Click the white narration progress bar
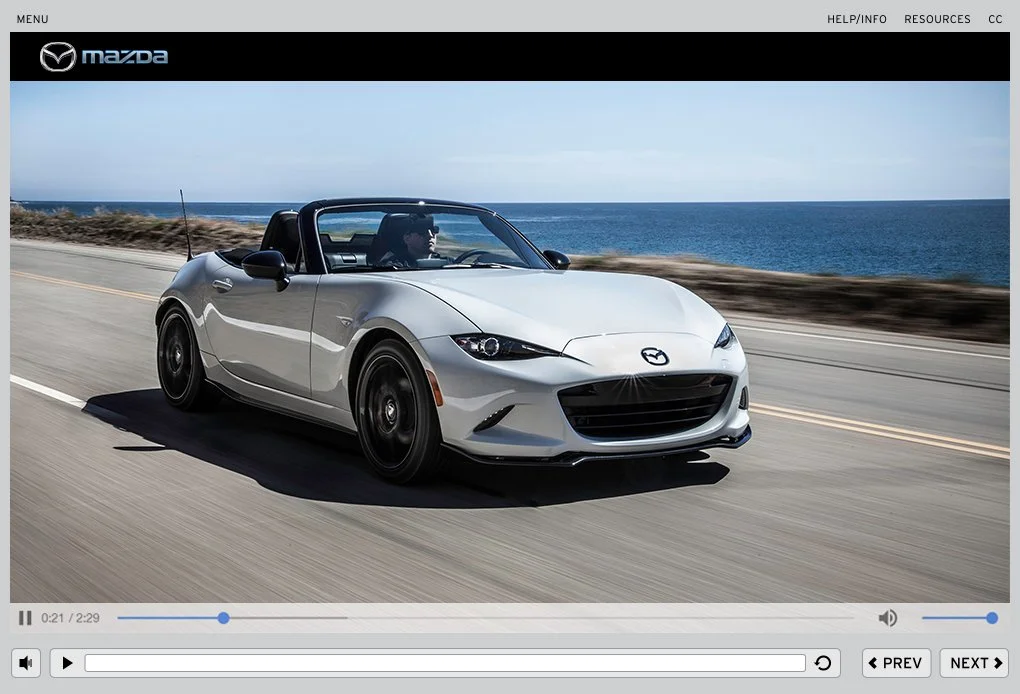 point(445,663)
